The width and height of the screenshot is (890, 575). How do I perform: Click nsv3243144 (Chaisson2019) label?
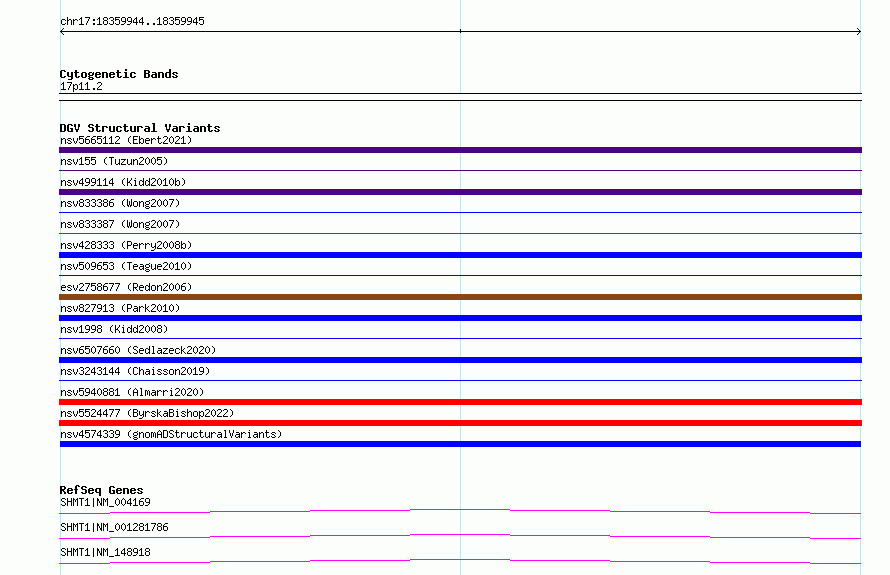click(135, 371)
